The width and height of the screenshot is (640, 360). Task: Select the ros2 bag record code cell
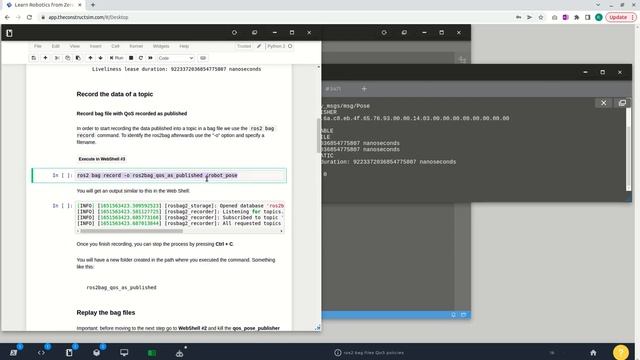tap(181, 176)
